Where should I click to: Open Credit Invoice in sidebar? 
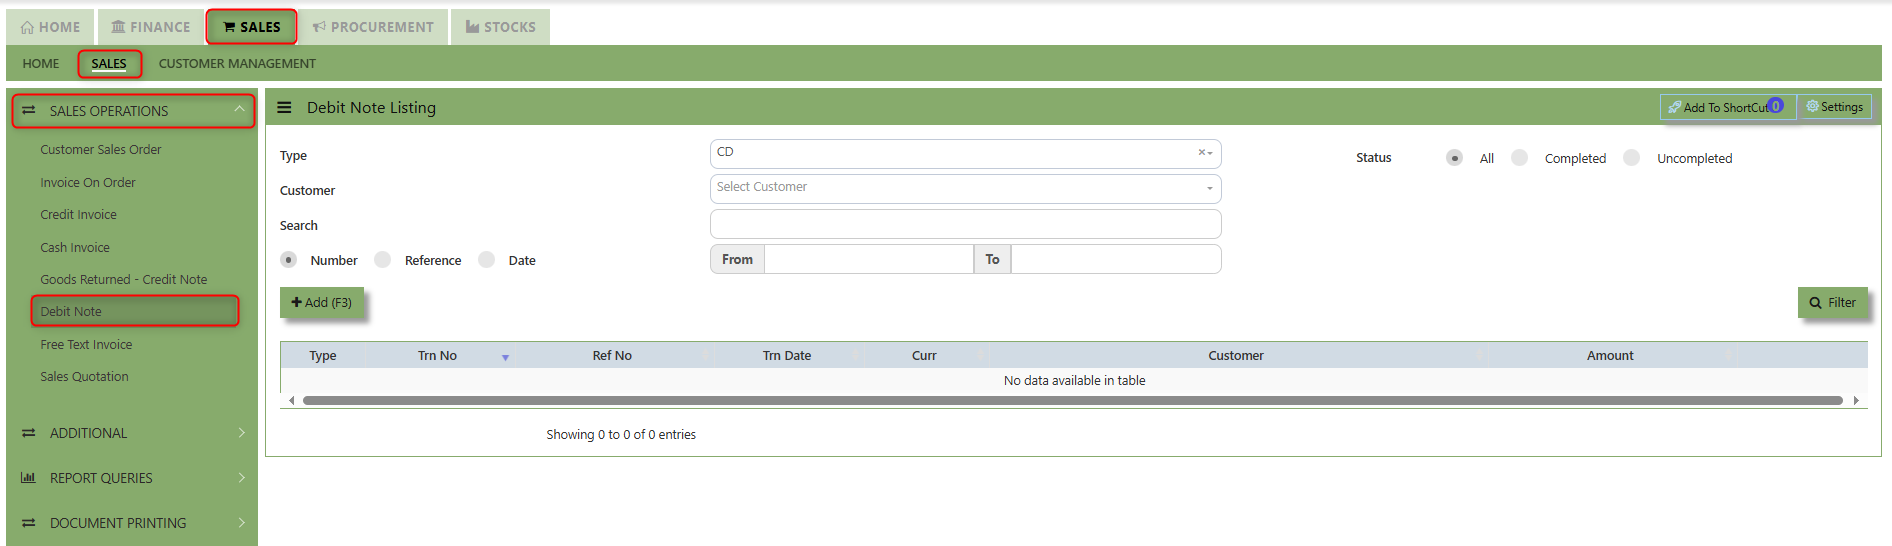pyautogui.click(x=78, y=215)
